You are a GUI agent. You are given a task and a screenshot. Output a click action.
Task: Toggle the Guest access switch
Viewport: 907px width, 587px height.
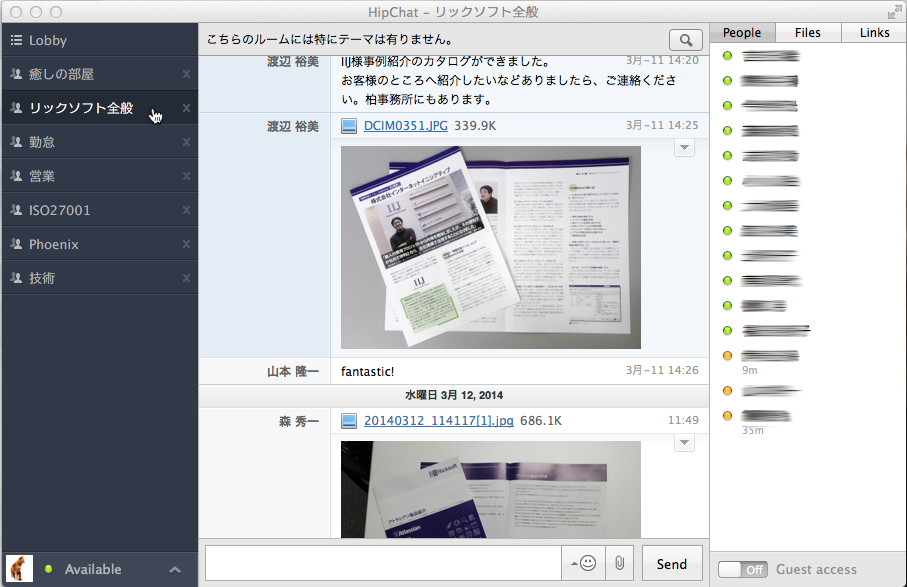pos(743,570)
